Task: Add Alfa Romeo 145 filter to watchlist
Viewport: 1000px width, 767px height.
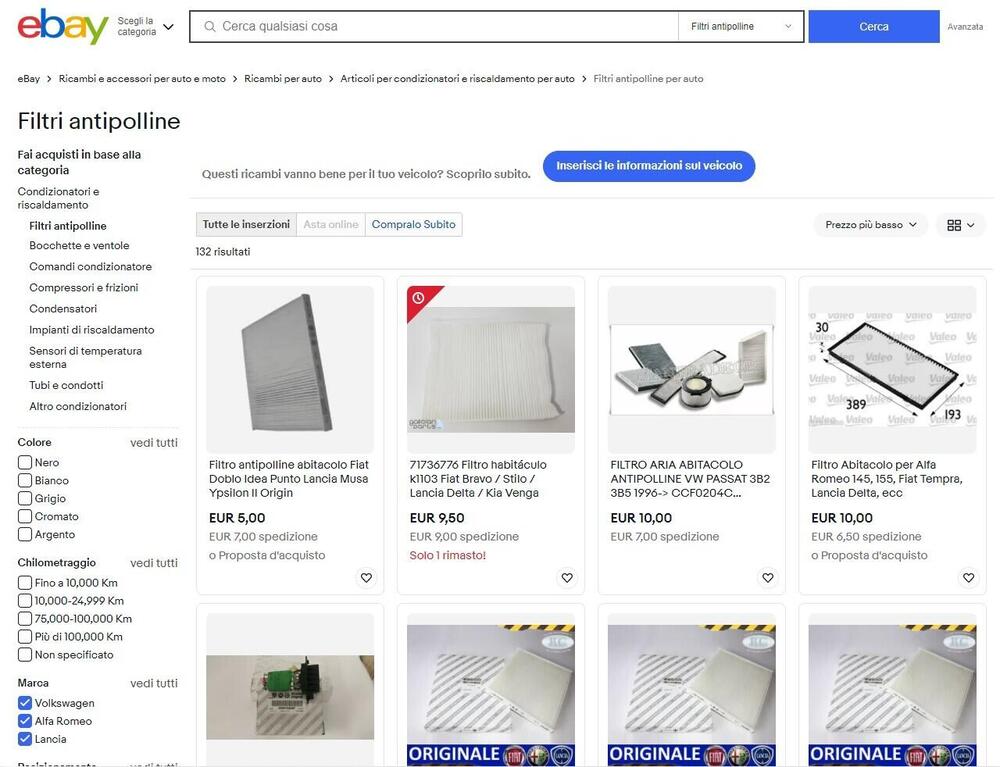Action: [x=968, y=578]
